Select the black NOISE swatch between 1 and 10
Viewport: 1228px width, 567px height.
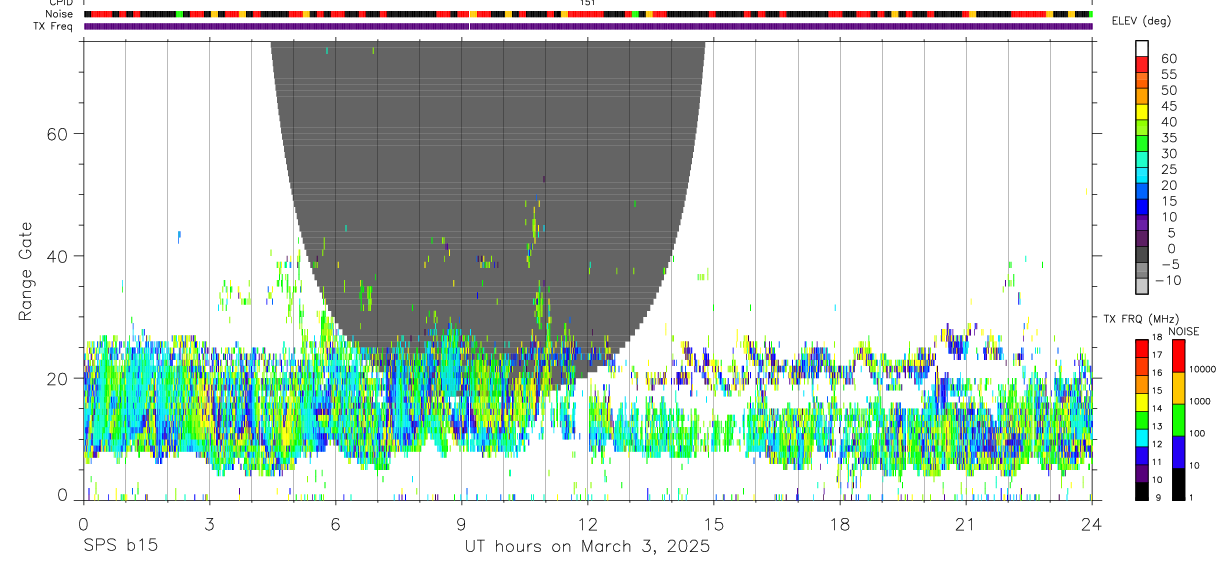point(1179,483)
